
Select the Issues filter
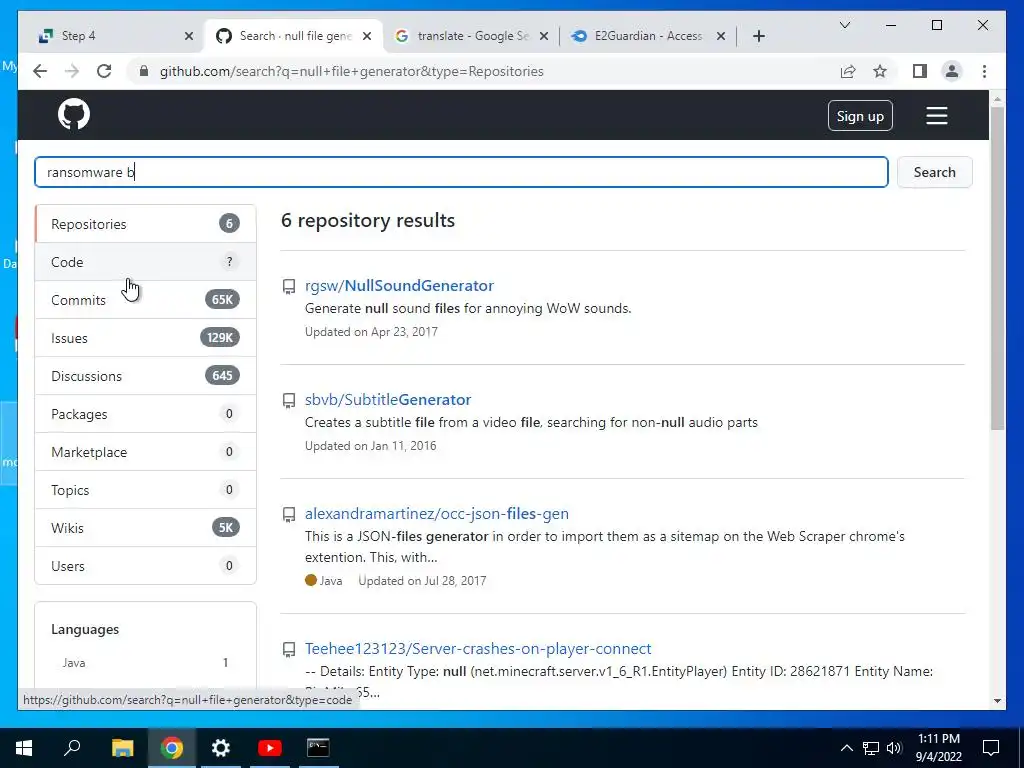coord(145,338)
